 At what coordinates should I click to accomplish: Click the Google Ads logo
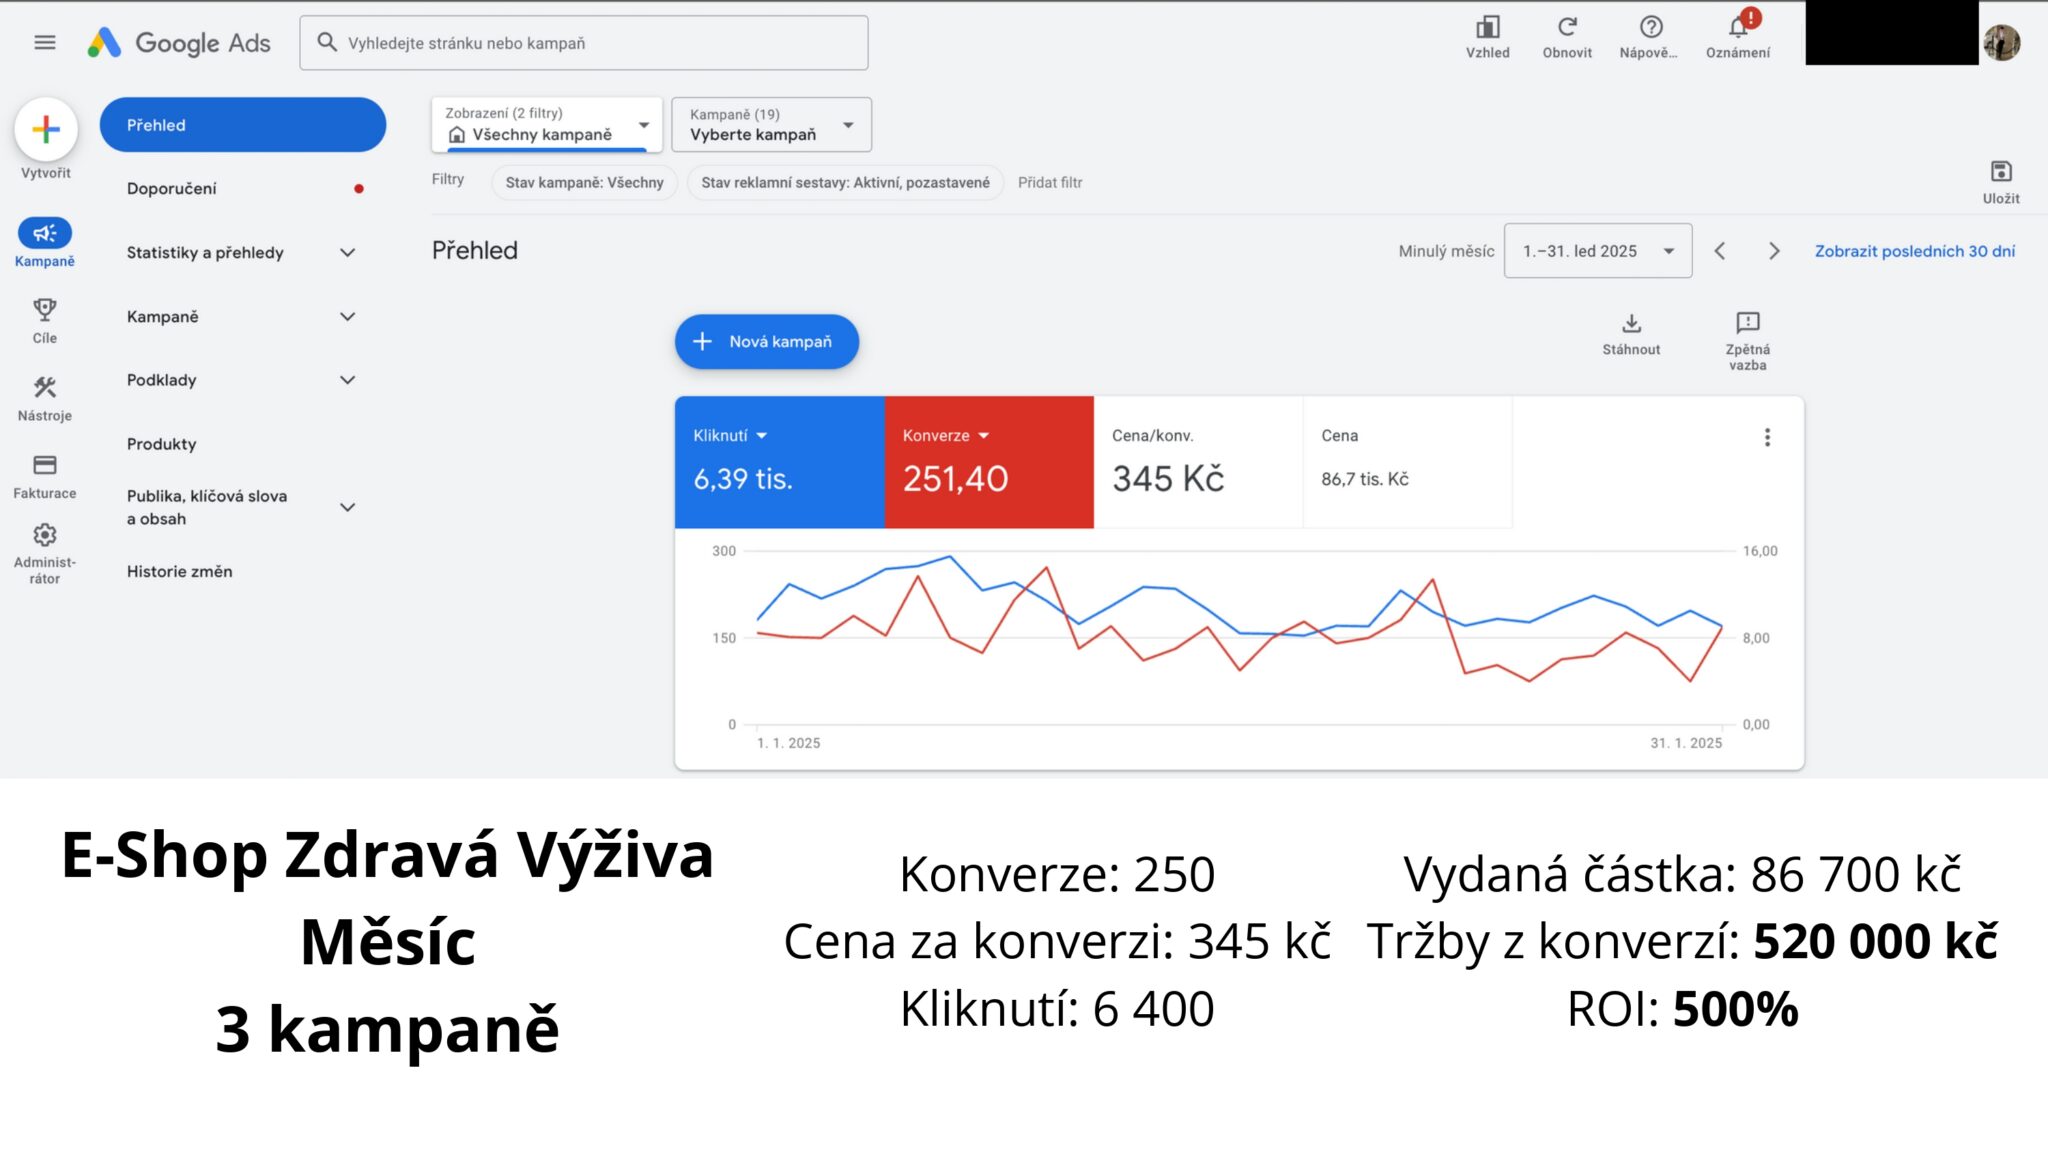(179, 43)
